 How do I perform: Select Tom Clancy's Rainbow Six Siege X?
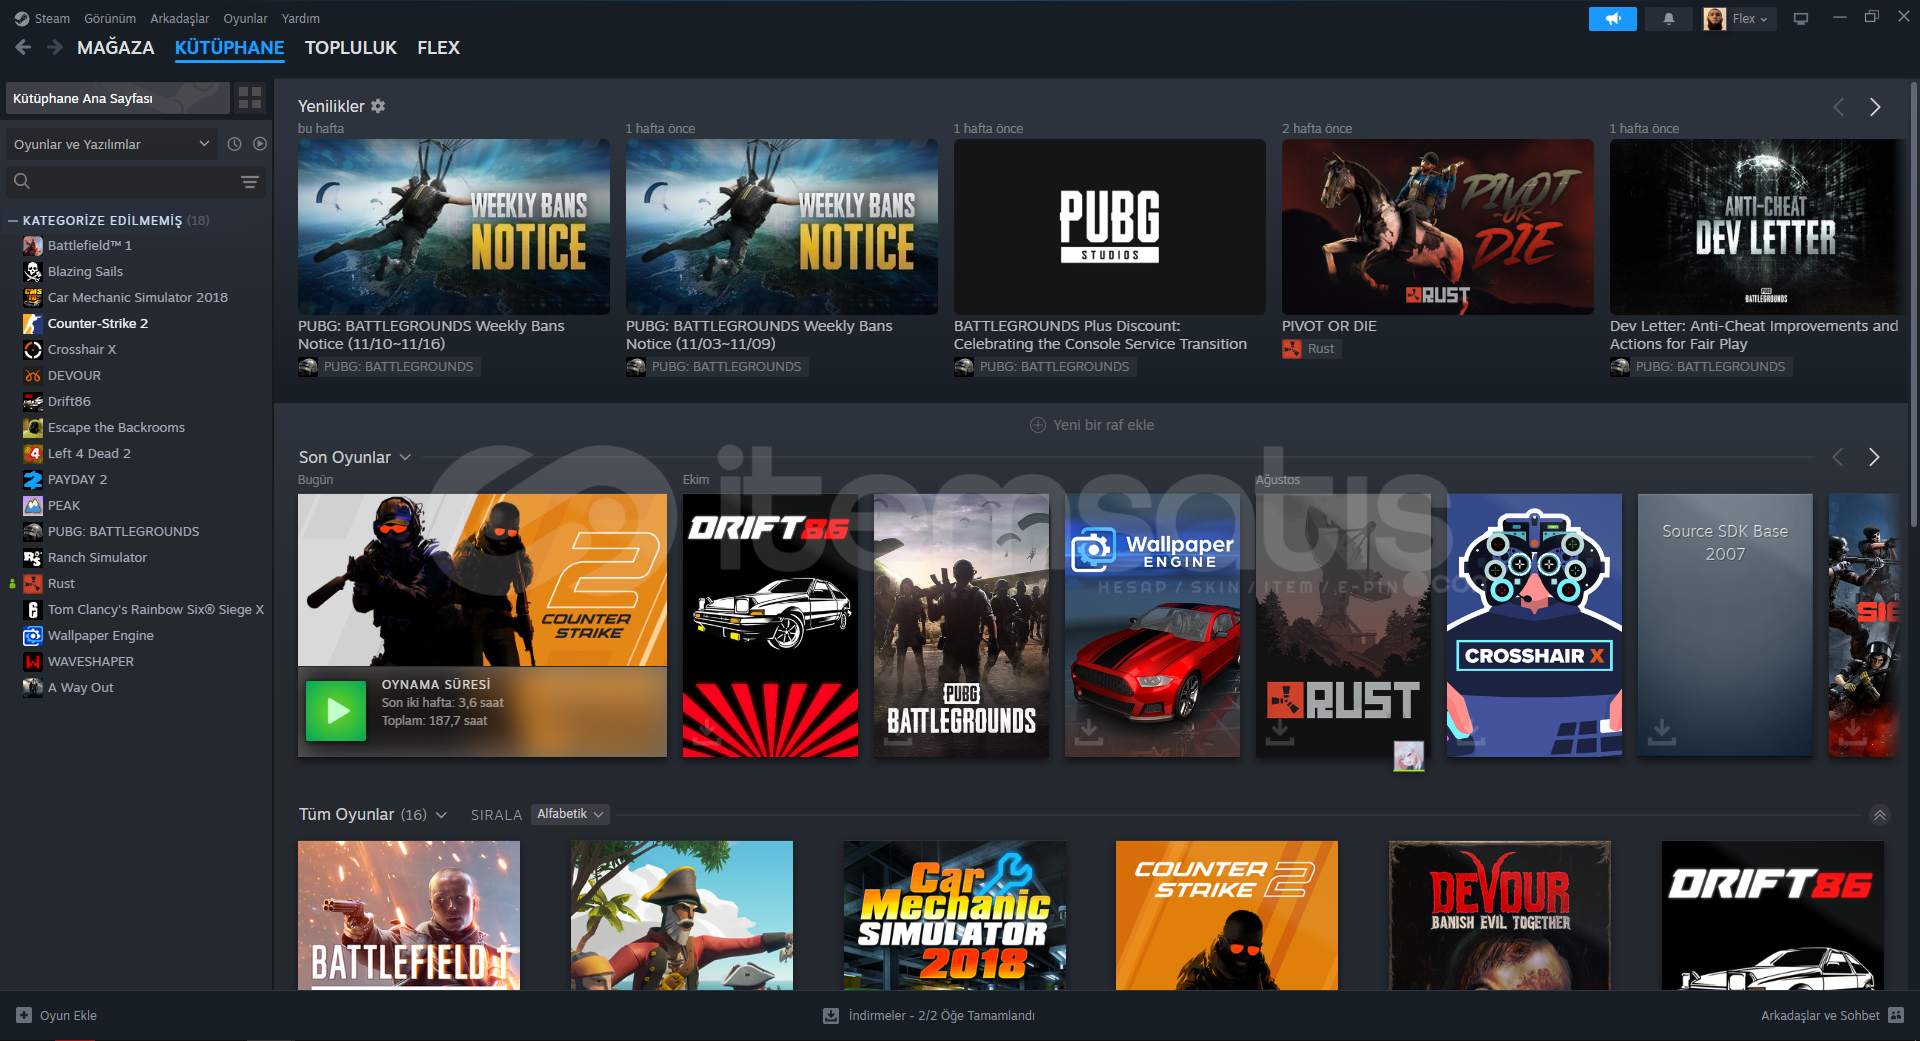156,610
